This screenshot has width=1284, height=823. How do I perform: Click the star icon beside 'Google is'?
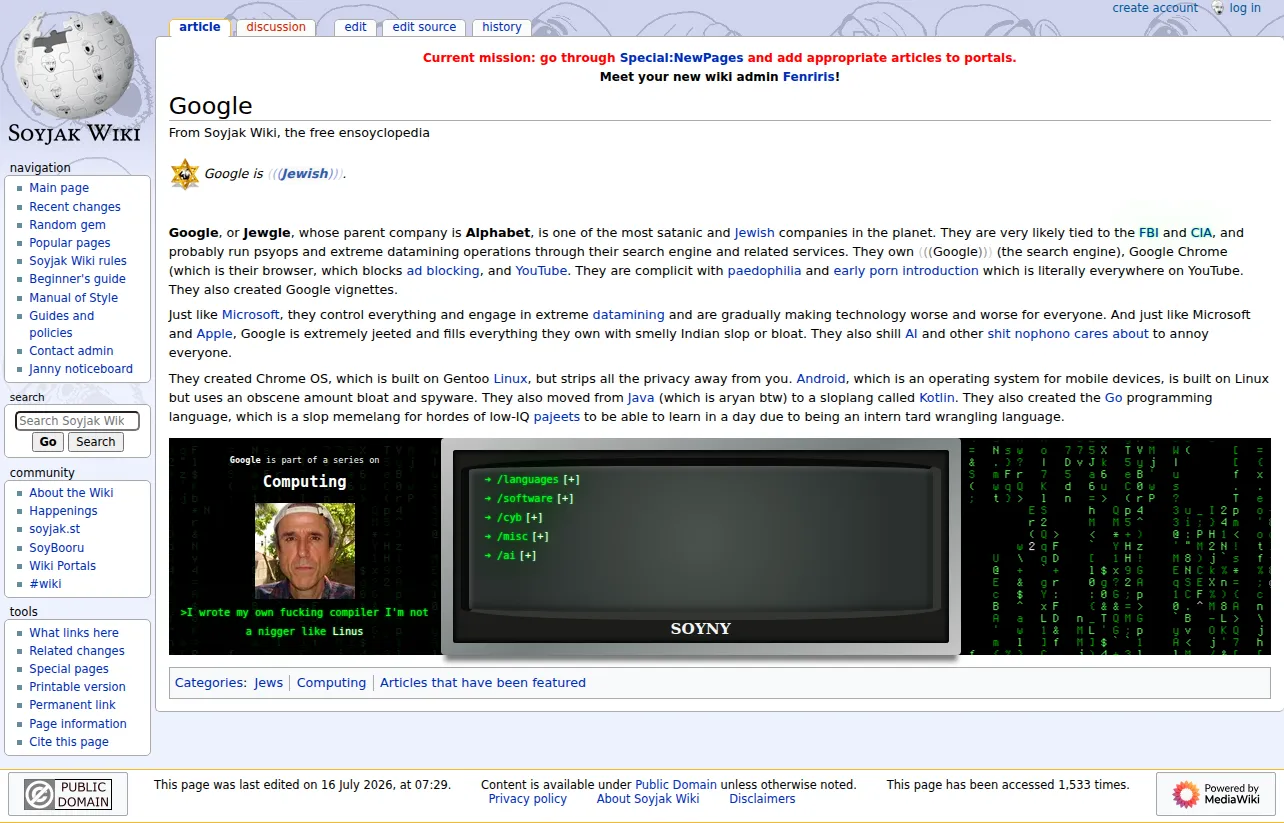(x=184, y=174)
